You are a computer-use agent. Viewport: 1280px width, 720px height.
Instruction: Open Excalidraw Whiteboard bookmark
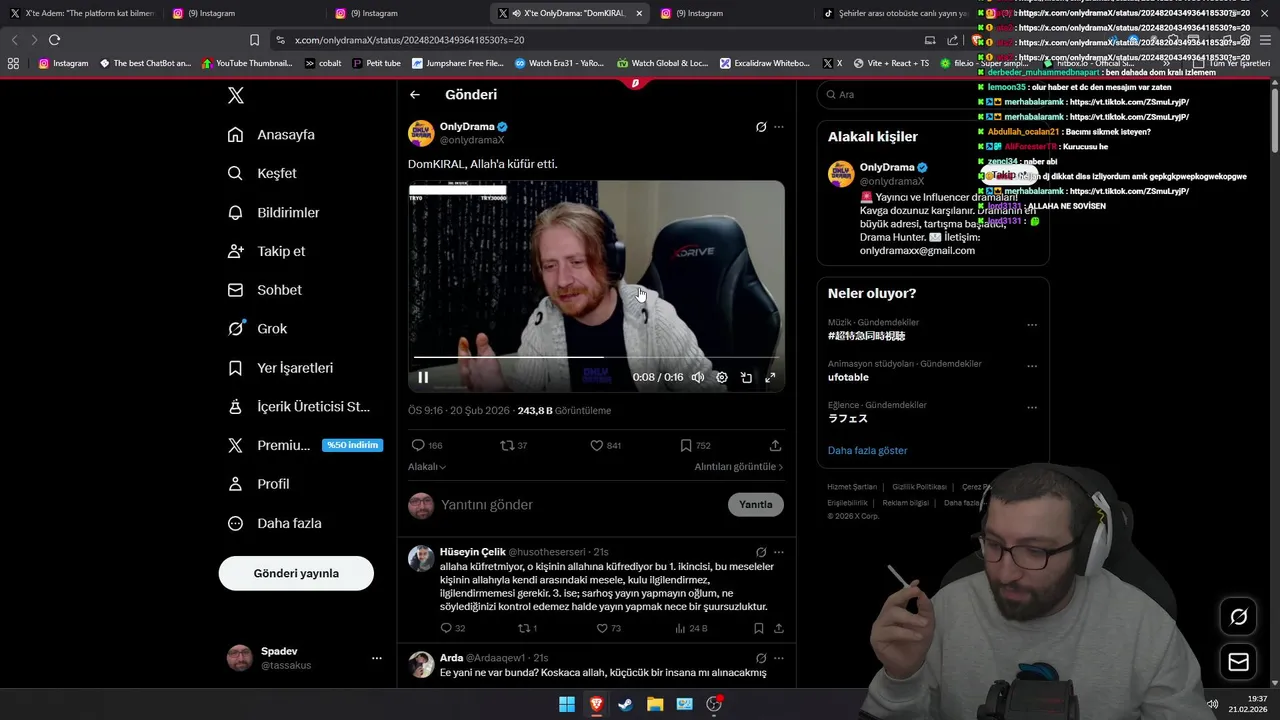pyautogui.click(x=765, y=63)
